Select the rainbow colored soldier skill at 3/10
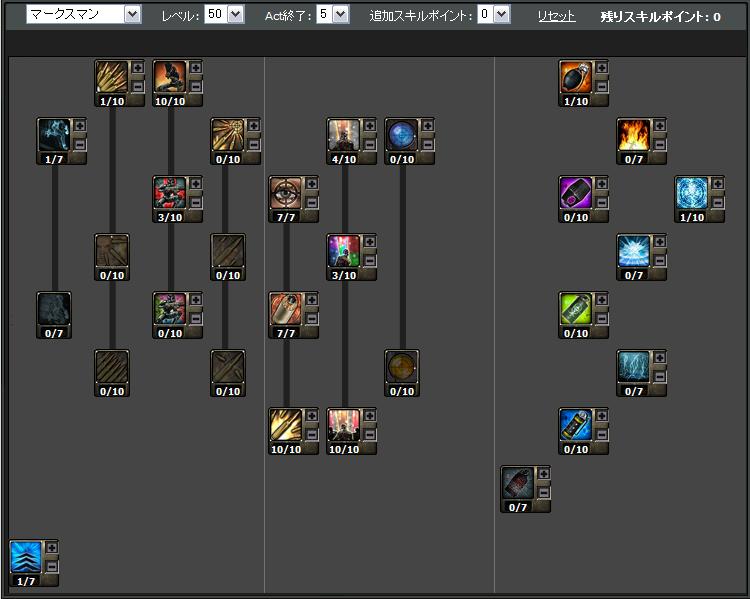Screen dimensions: 750x599 [x=344, y=251]
